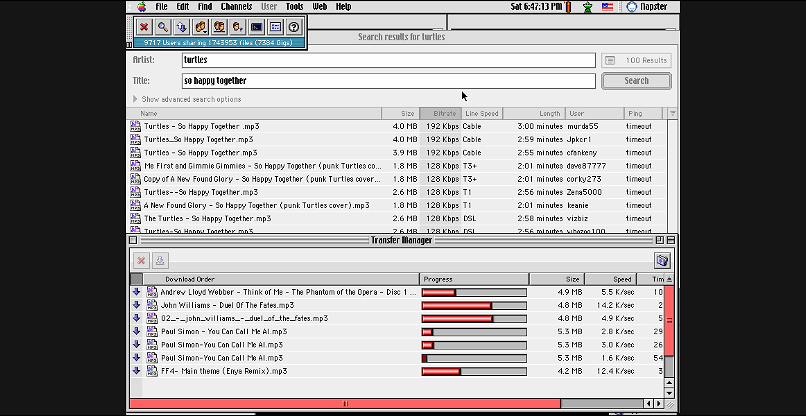Sort results by Bitrate column header

pos(439,114)
